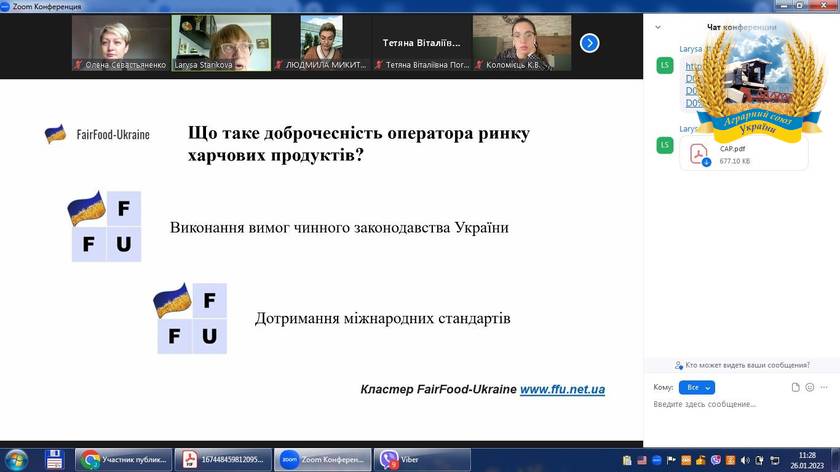Switch to Chrome 'Участник публик...' taskbar window

coord(123,460)
